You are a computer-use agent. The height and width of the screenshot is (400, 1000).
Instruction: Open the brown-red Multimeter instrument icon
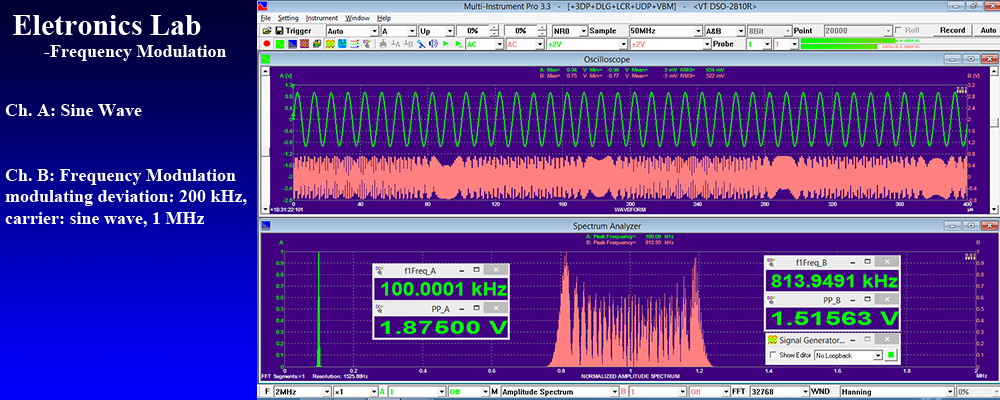pos(304,44)
